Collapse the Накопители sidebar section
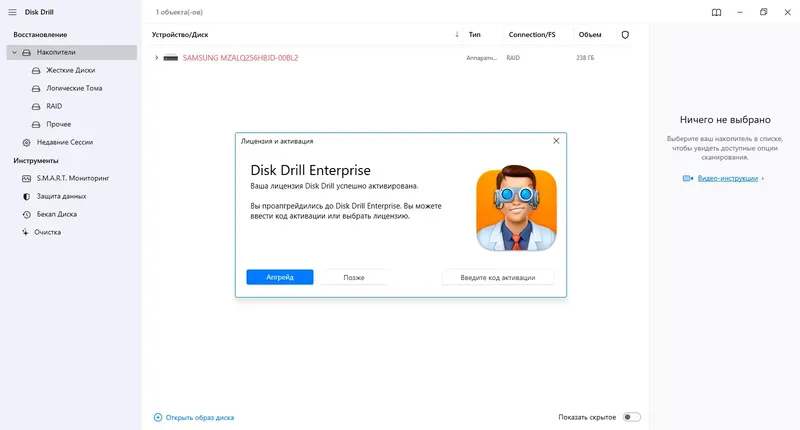800x430 pixels. pyautogui.click(x=15, y=52)
